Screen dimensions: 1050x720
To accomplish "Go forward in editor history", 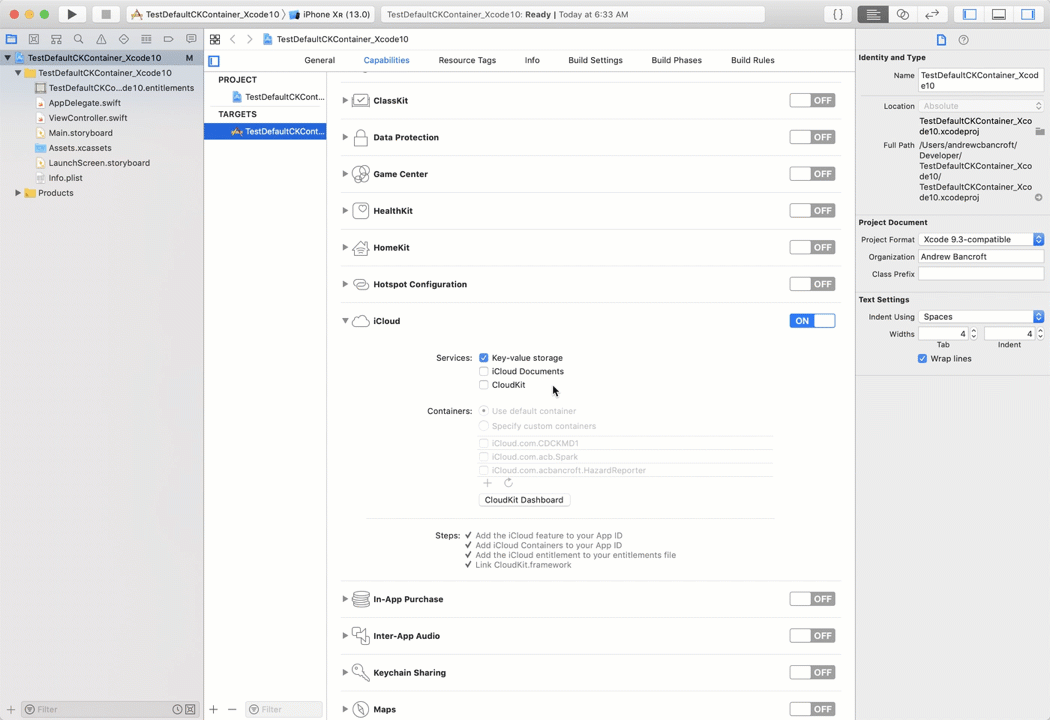I will pos(250,39).
